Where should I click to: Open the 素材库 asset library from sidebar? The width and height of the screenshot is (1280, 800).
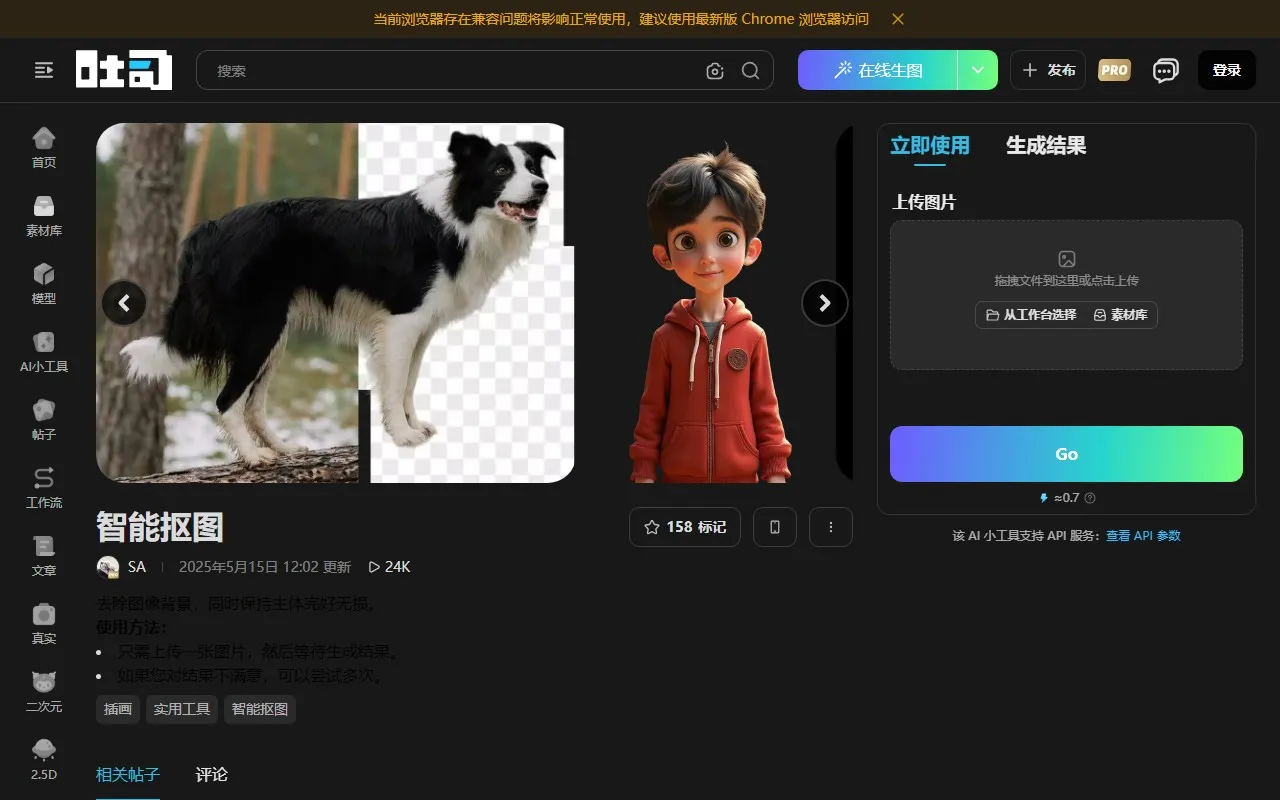click(x=43, y=213)
